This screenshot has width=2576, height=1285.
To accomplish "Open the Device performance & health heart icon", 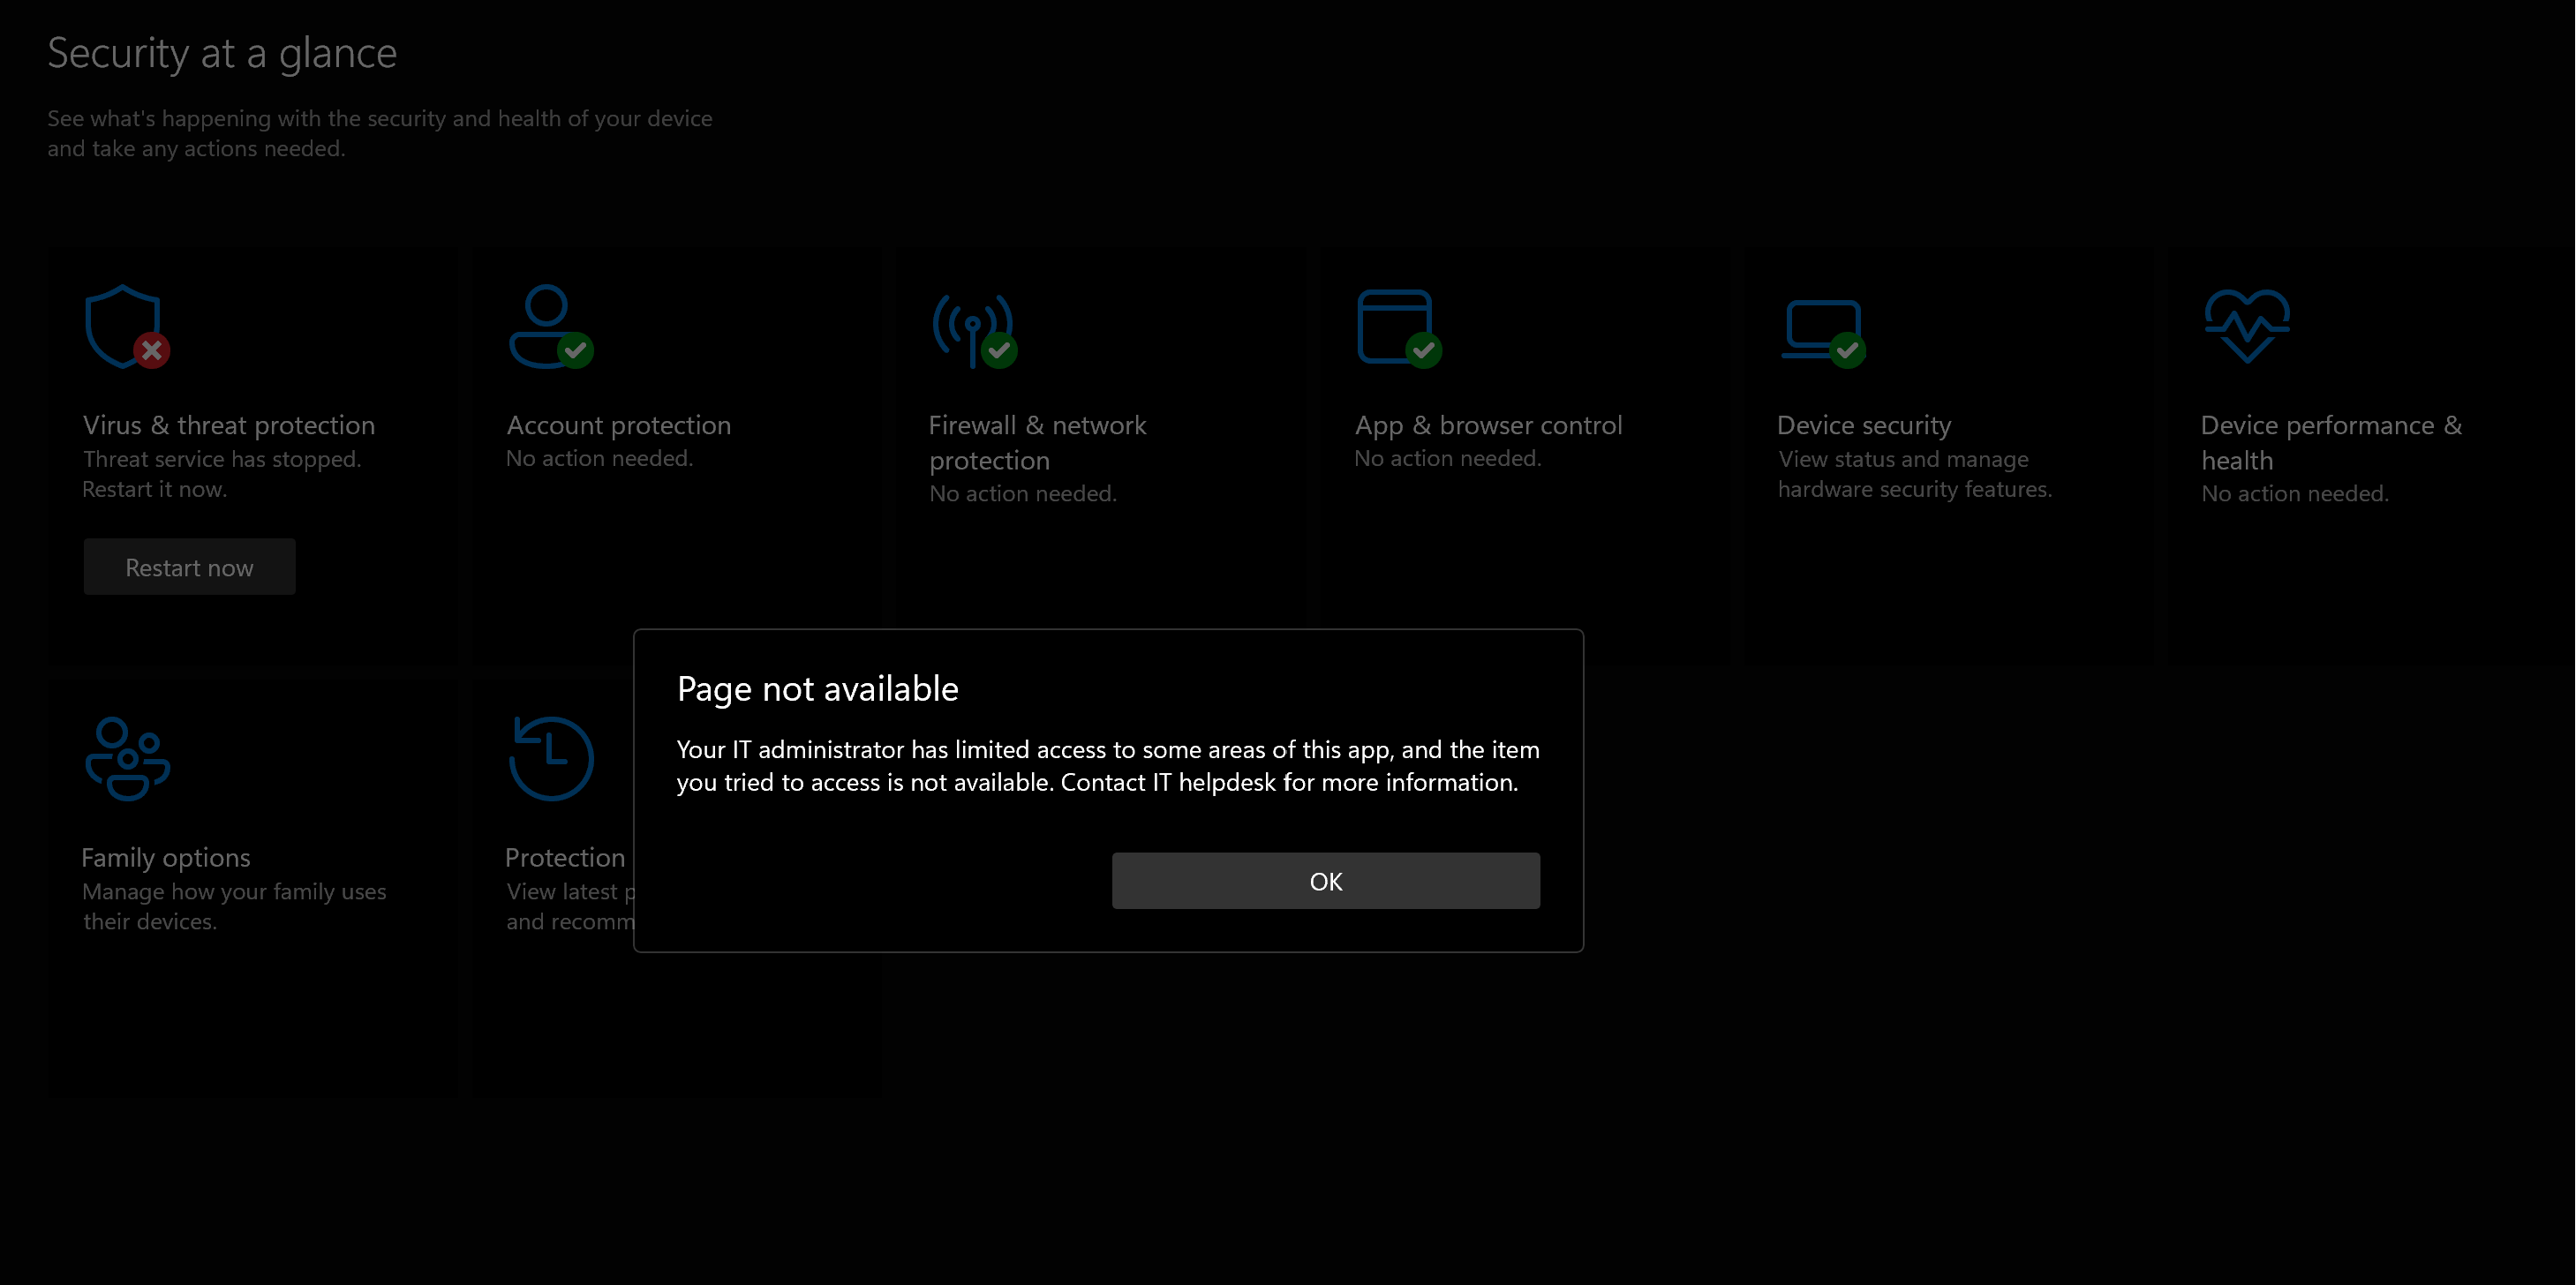I will click(2246, 326).
